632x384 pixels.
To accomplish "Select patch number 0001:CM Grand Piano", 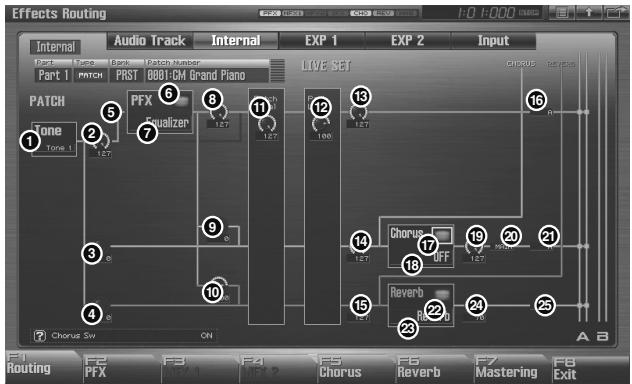I will click(207, 75).
